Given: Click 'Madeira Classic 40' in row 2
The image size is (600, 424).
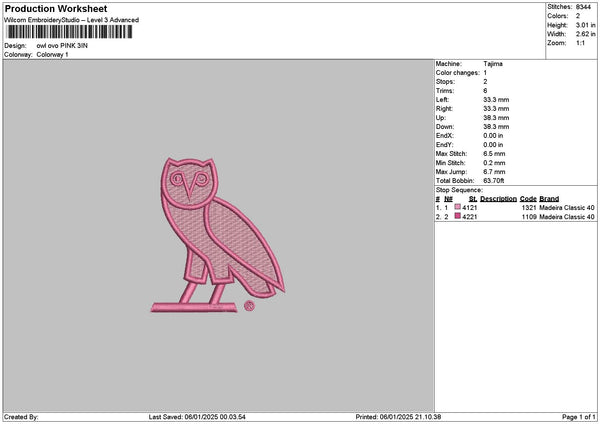Looking at the screenshot, I should click(567, 217).
